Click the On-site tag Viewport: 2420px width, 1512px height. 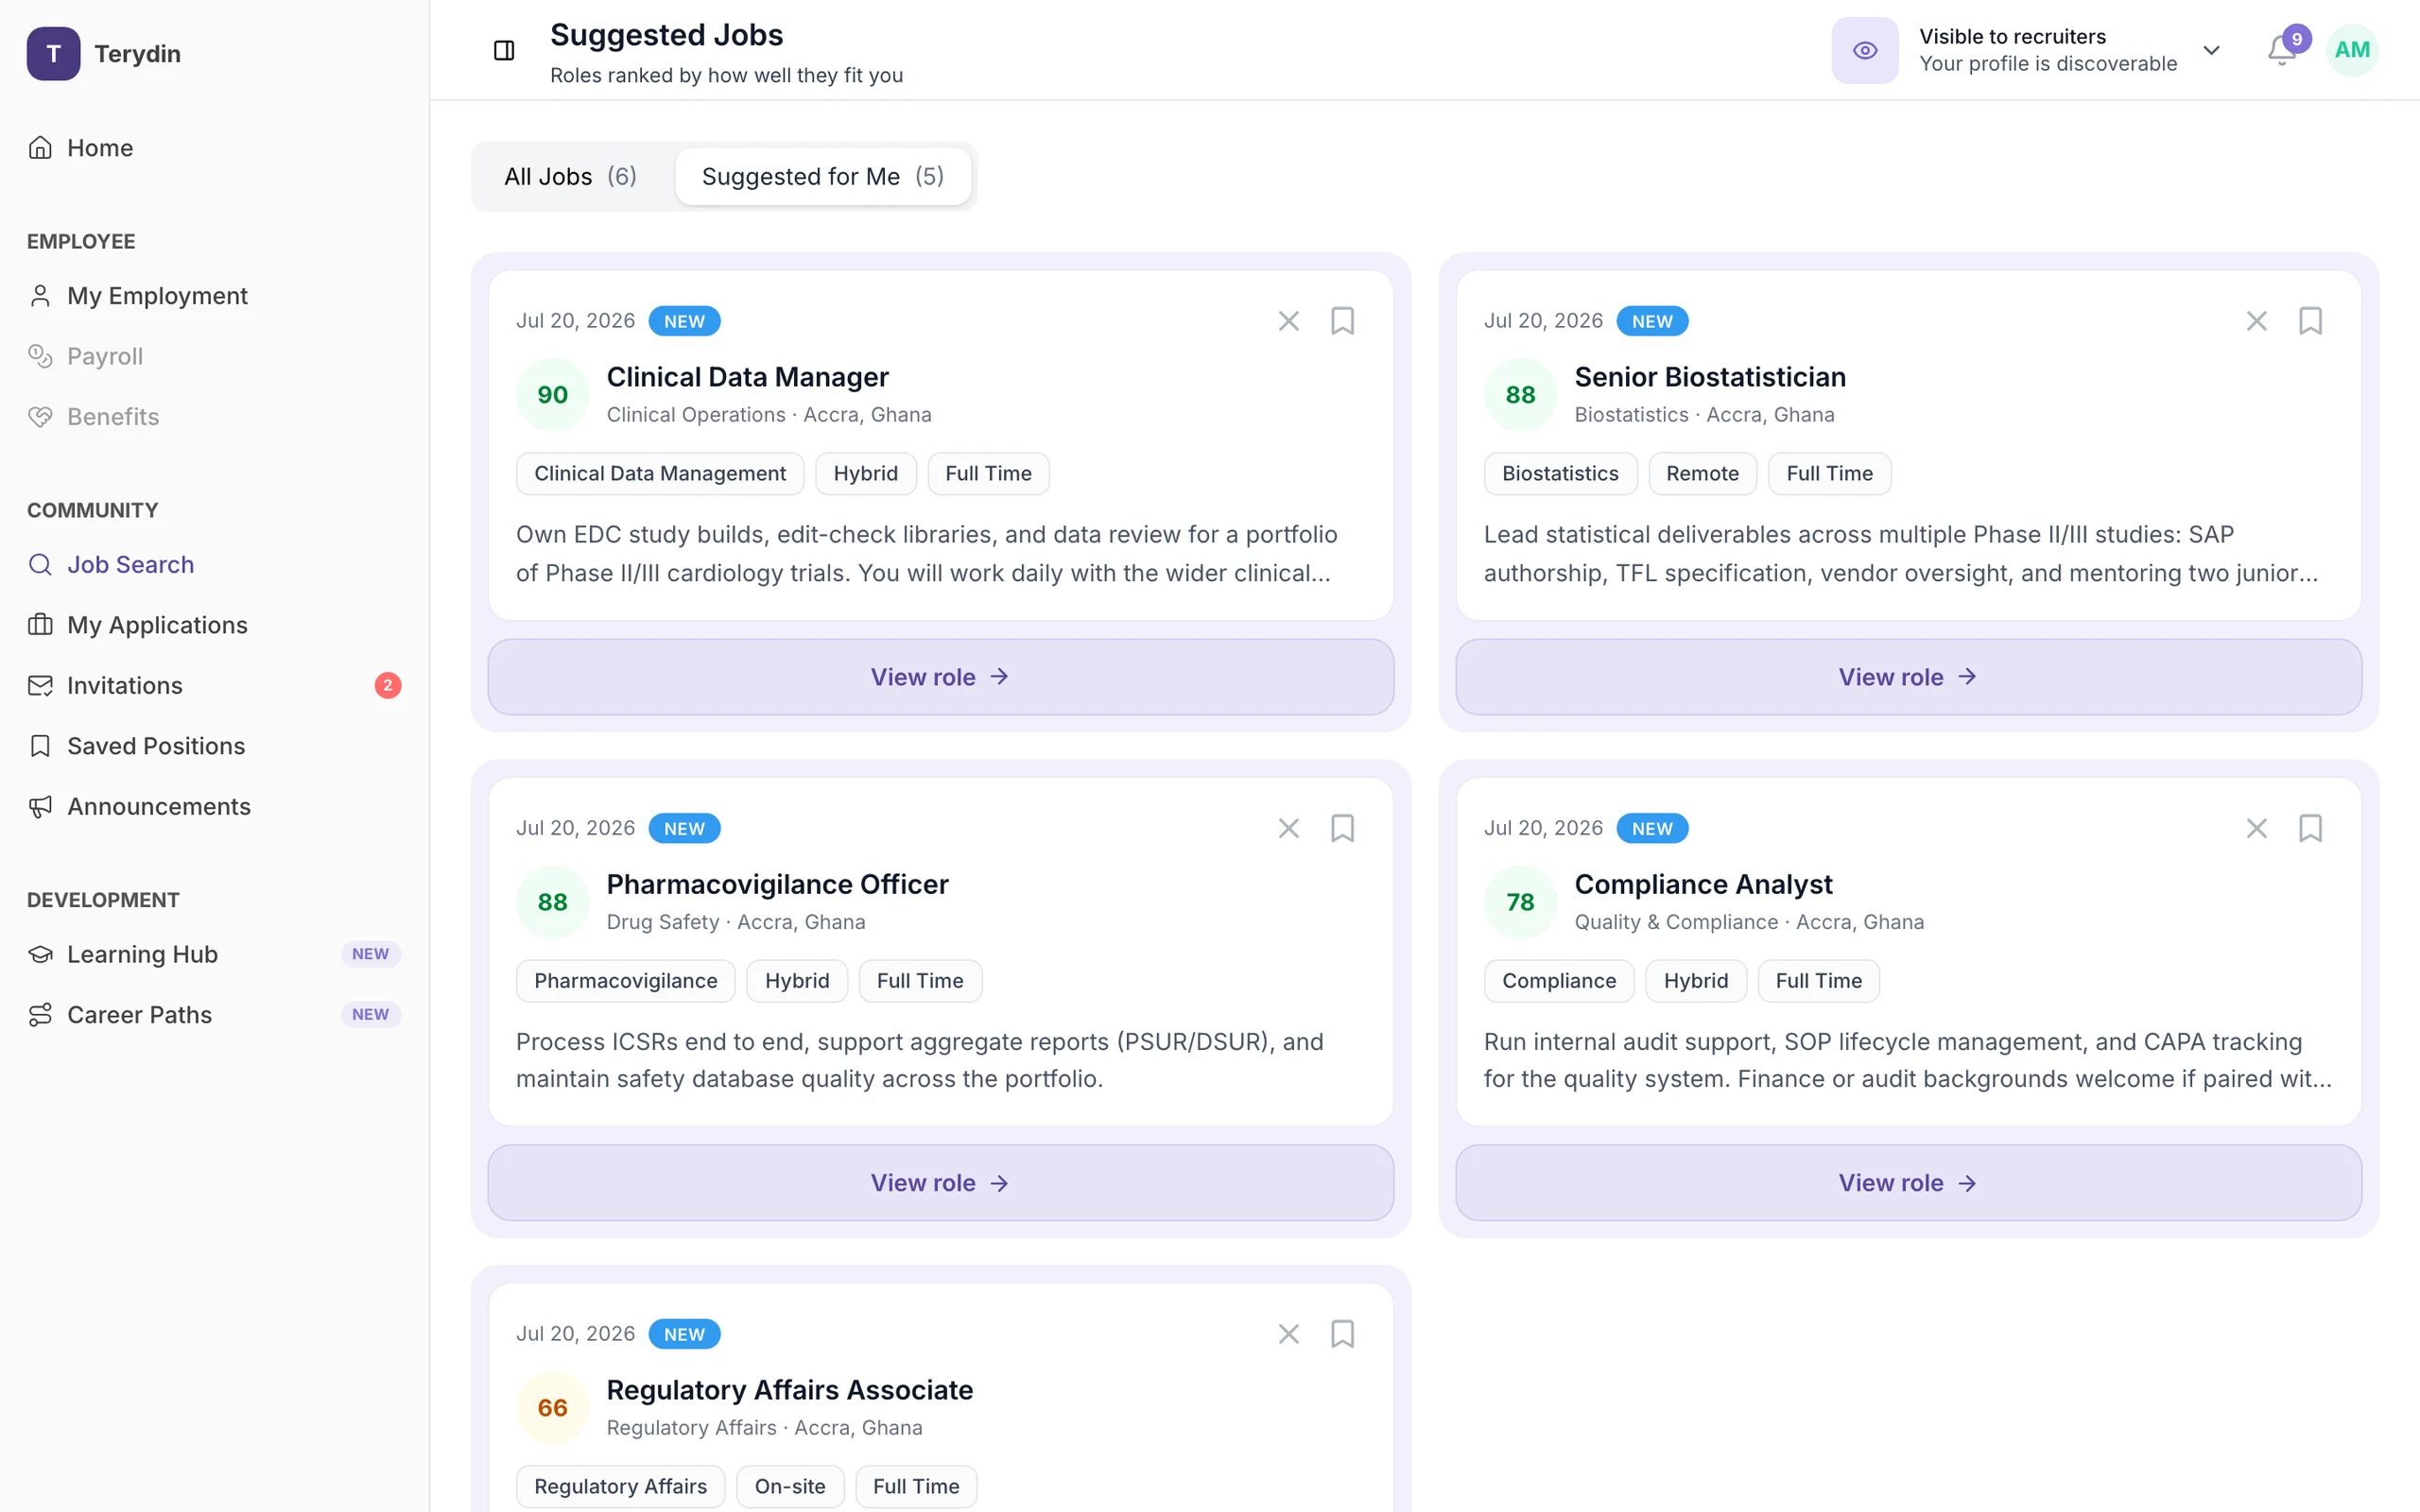[790, 1486]
